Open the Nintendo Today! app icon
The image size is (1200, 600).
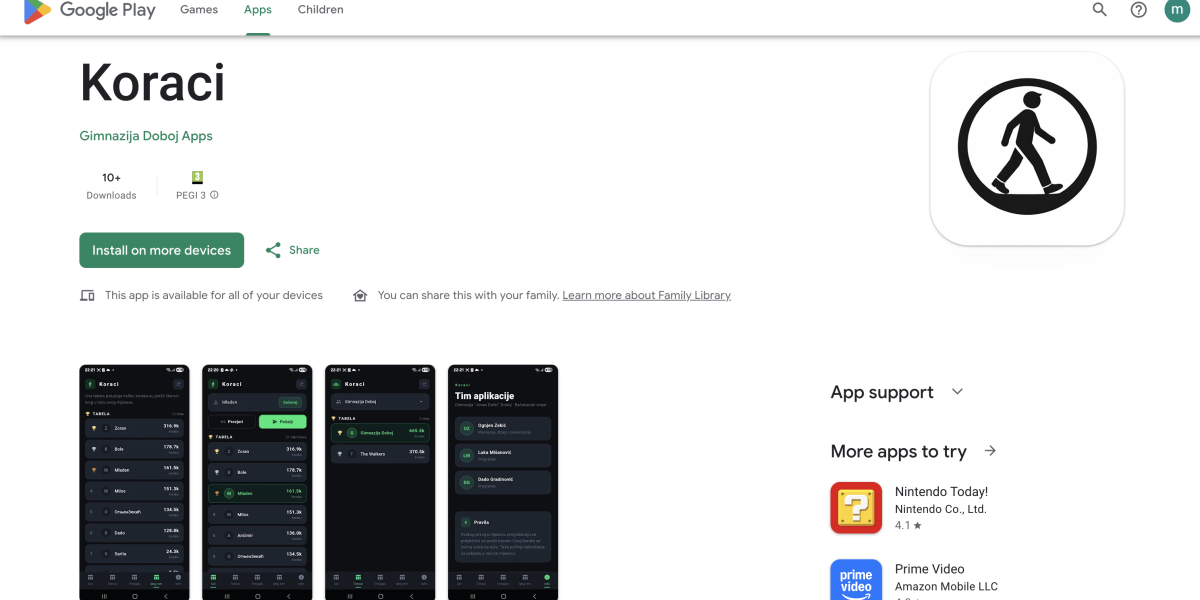tap(856, 508)
